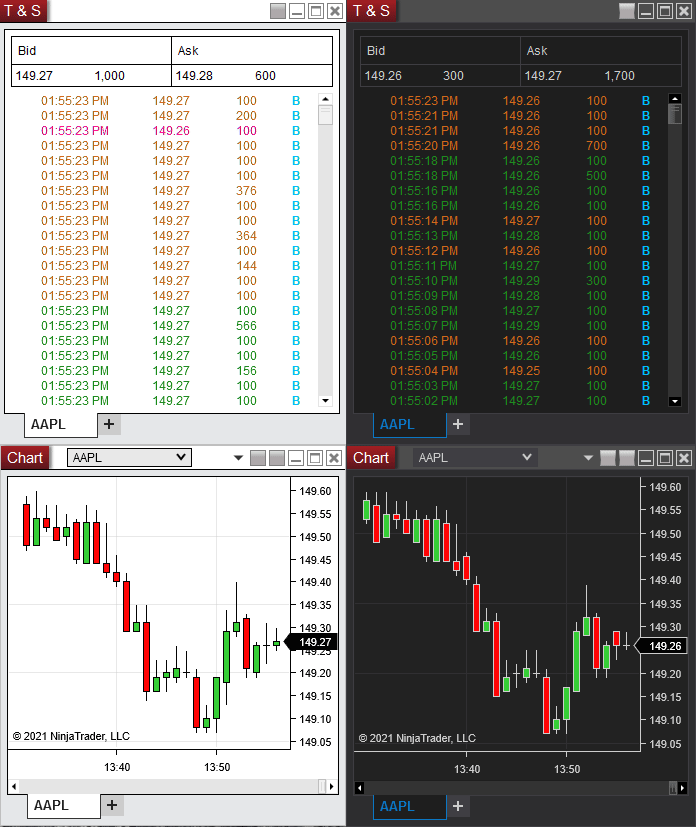Select AAPL tab in dark Chart window

[x=410, y=806]
